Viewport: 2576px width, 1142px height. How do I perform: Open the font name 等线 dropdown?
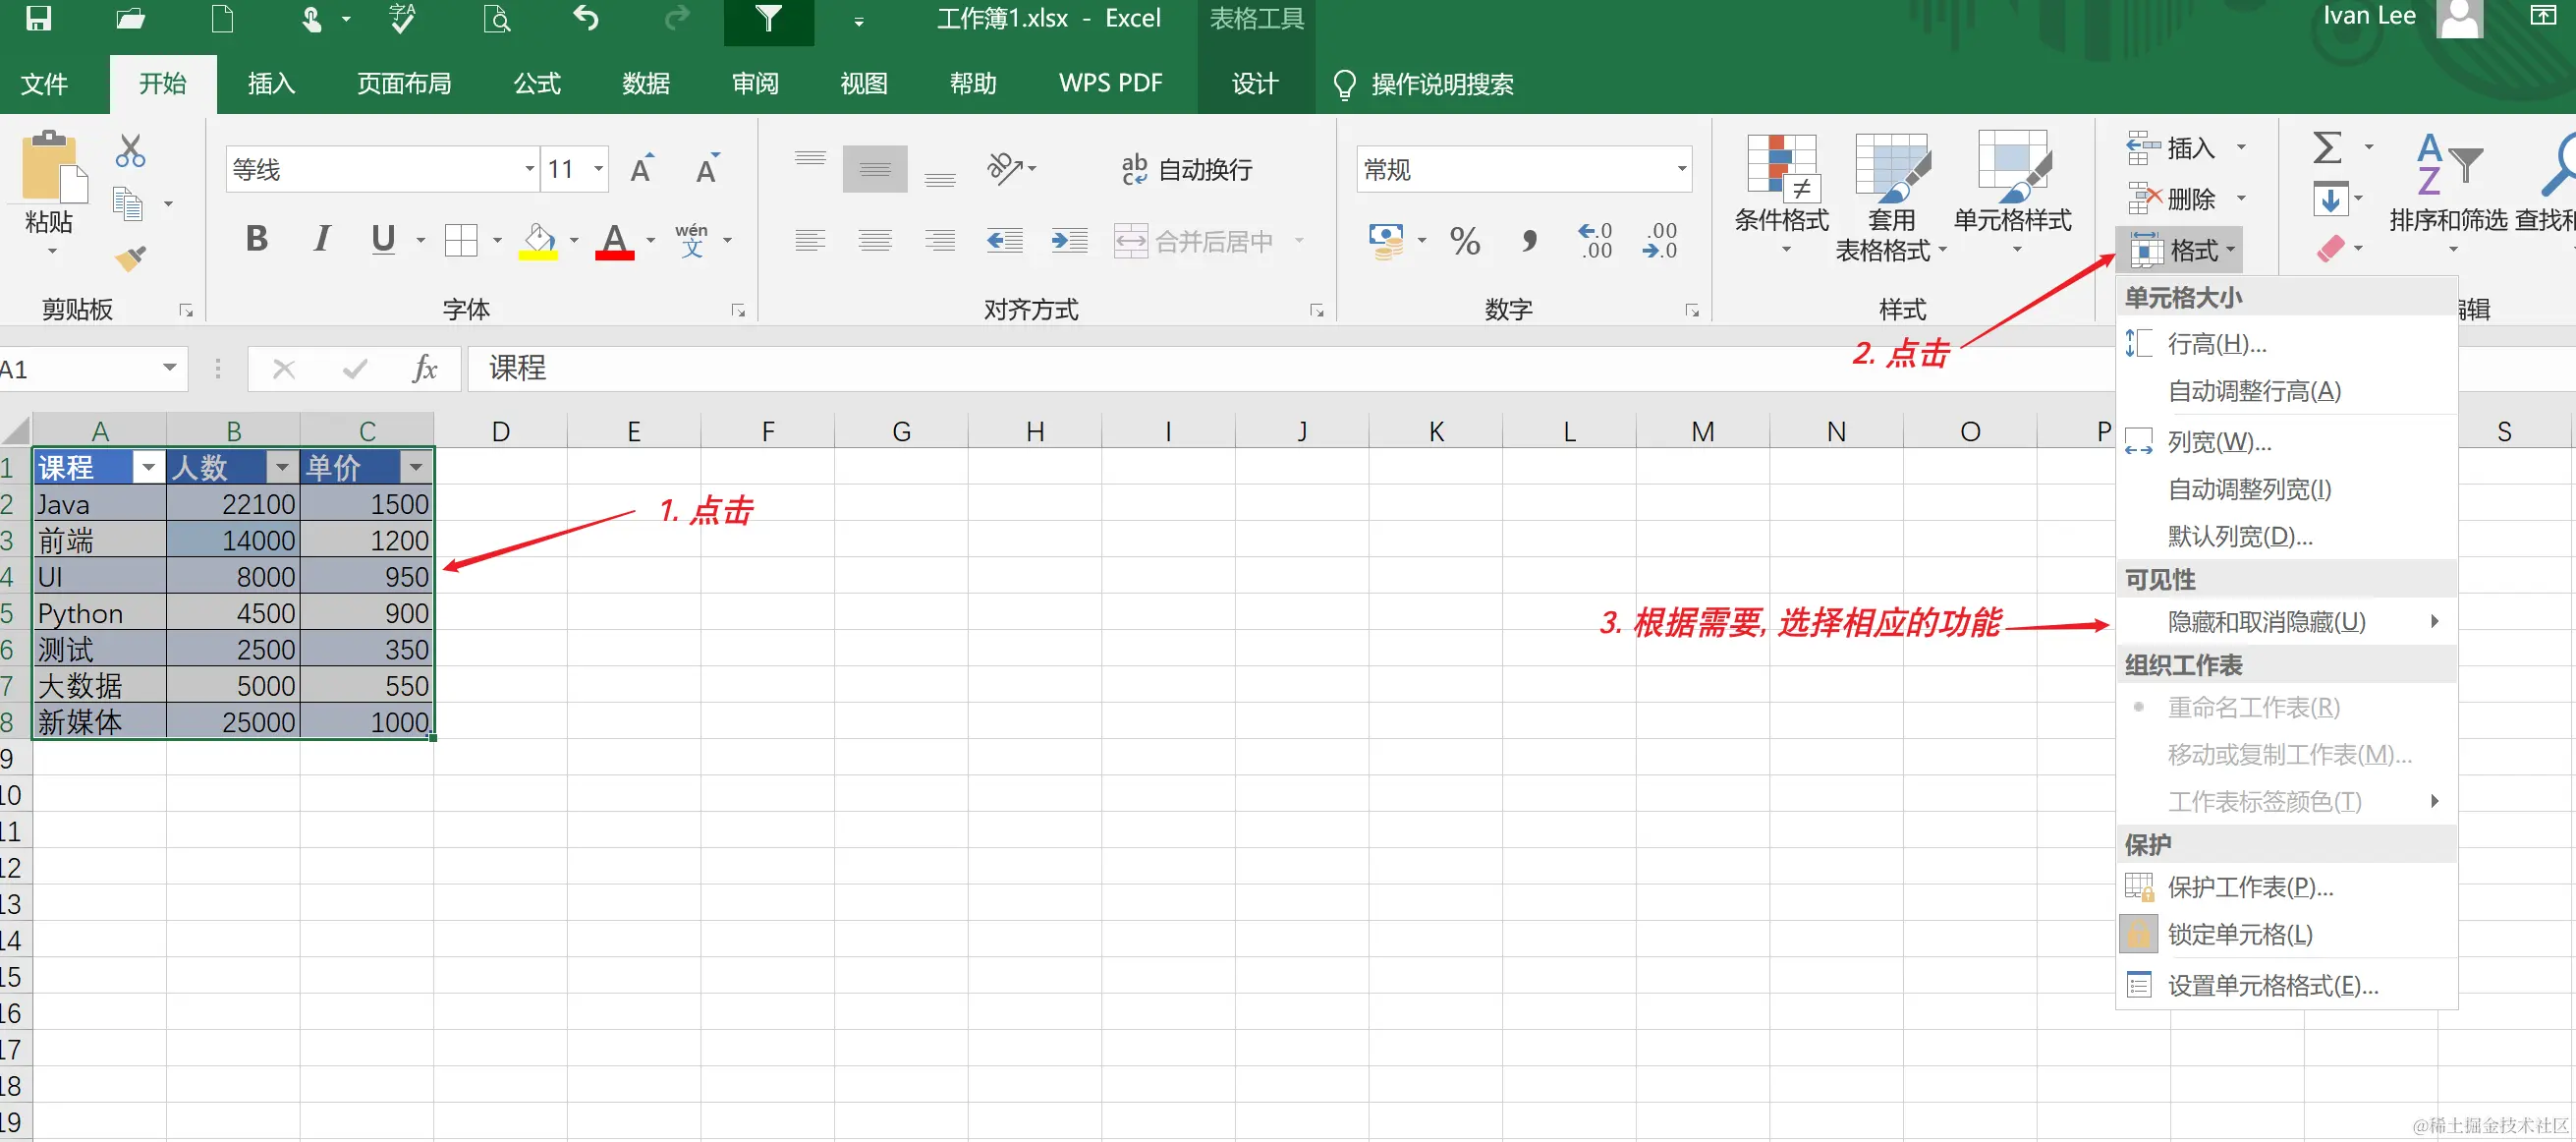(x=529, y=169)
